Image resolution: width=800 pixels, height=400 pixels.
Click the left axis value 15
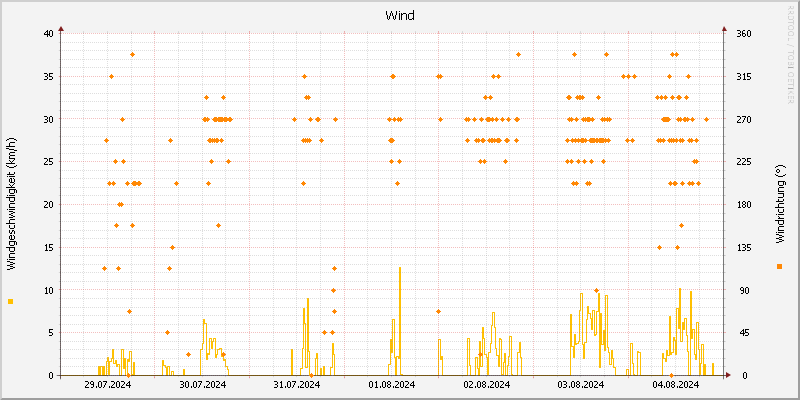tap(48, 247)
